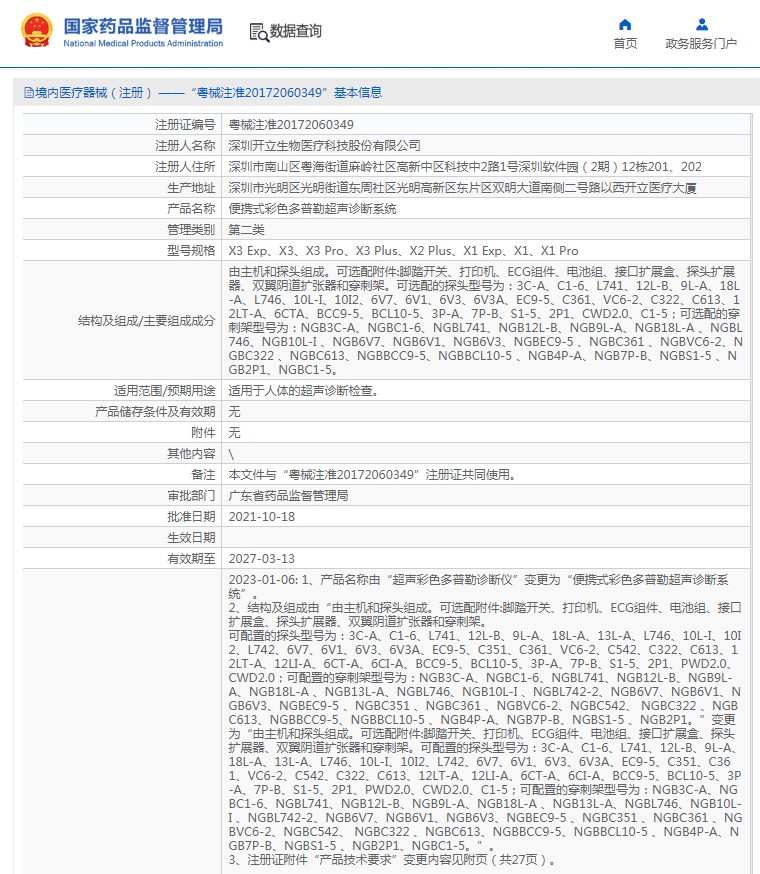The image size is (760, 874).
Task: Click the 数据查询 magnifier document icon
Action: pyautogui.click(x=258, y=32)
